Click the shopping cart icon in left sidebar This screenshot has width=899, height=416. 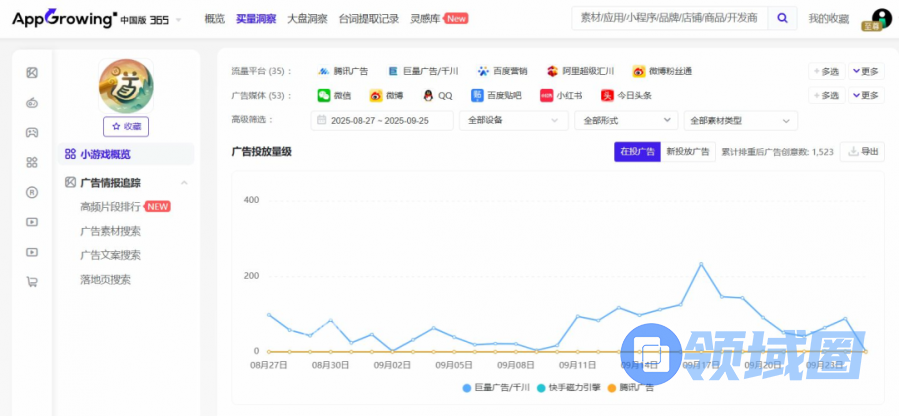(x=32, y=282)
